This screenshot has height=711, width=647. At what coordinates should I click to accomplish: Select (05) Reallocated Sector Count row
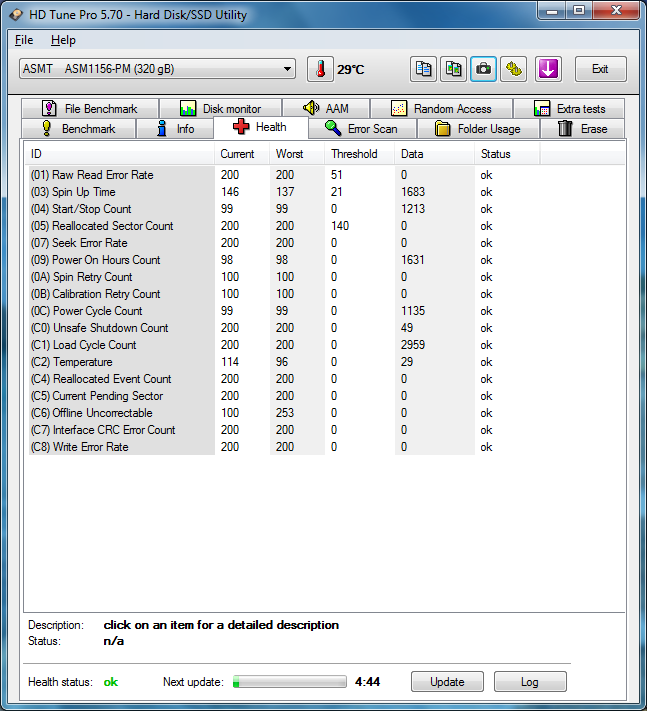pos(284,226)
